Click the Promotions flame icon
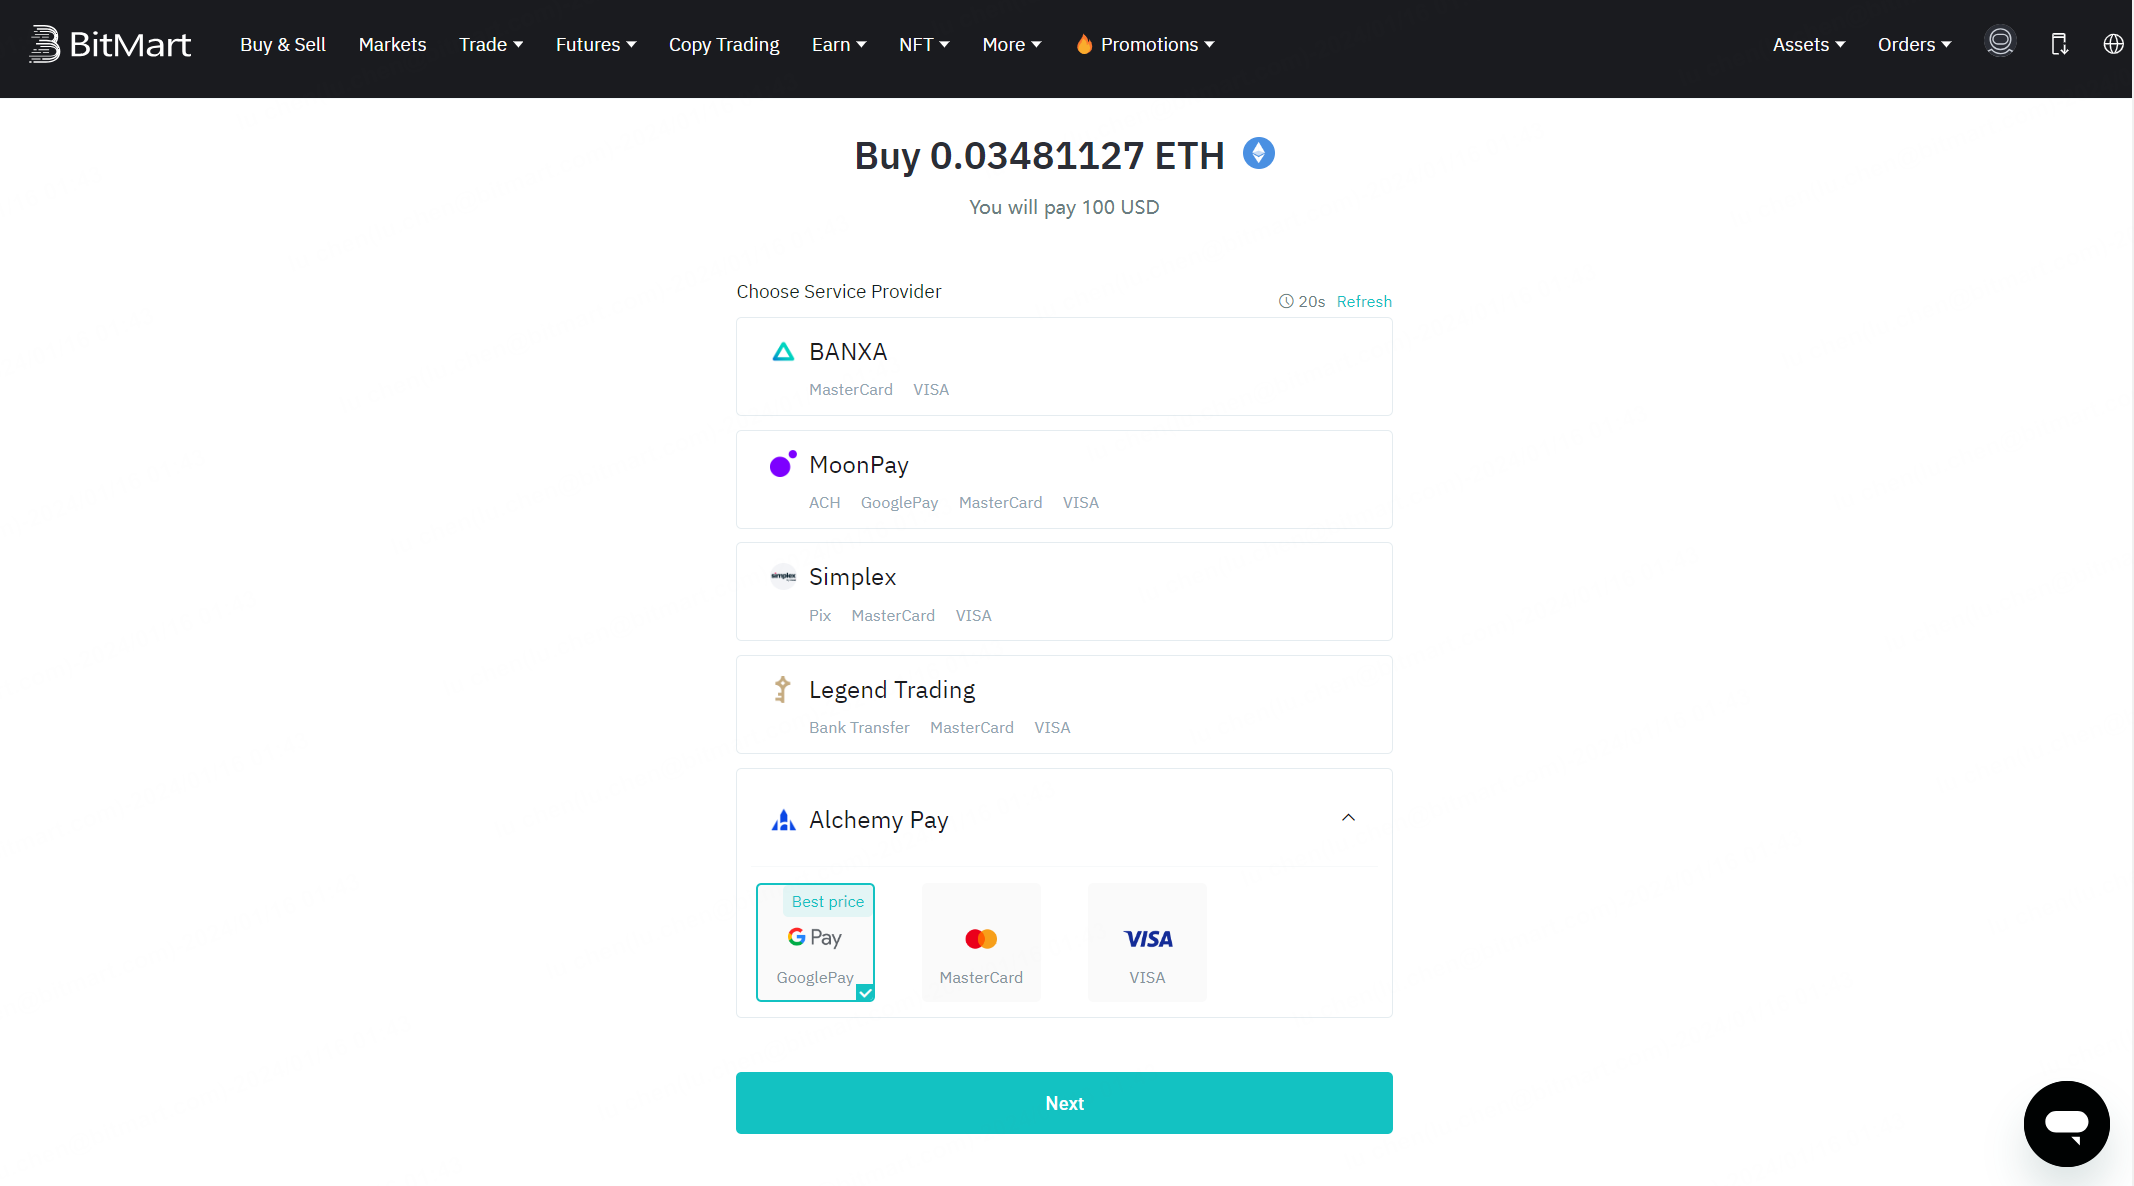2134x1186 pixels. point(1084,44)
